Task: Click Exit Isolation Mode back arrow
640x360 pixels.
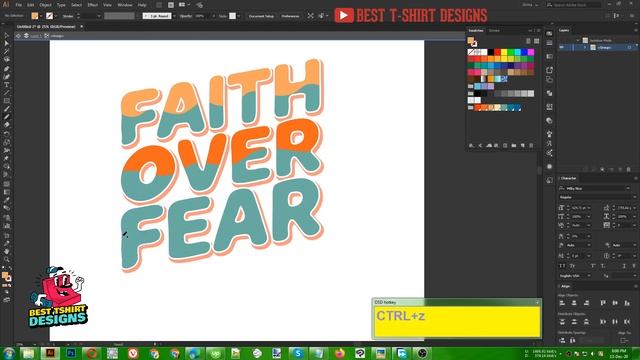Action: coord(18,36)
